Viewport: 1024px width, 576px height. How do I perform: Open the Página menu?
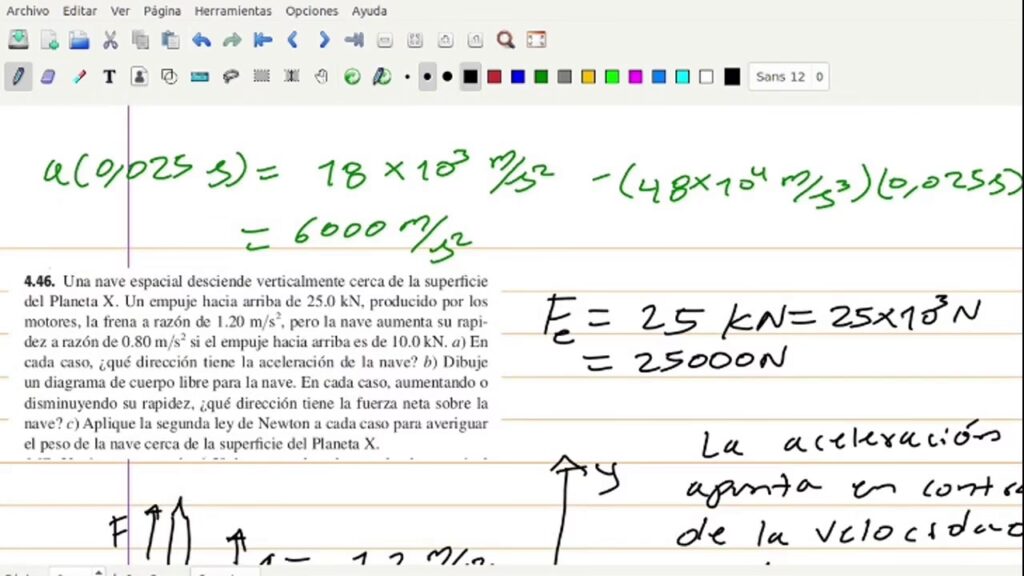(162, 11)
